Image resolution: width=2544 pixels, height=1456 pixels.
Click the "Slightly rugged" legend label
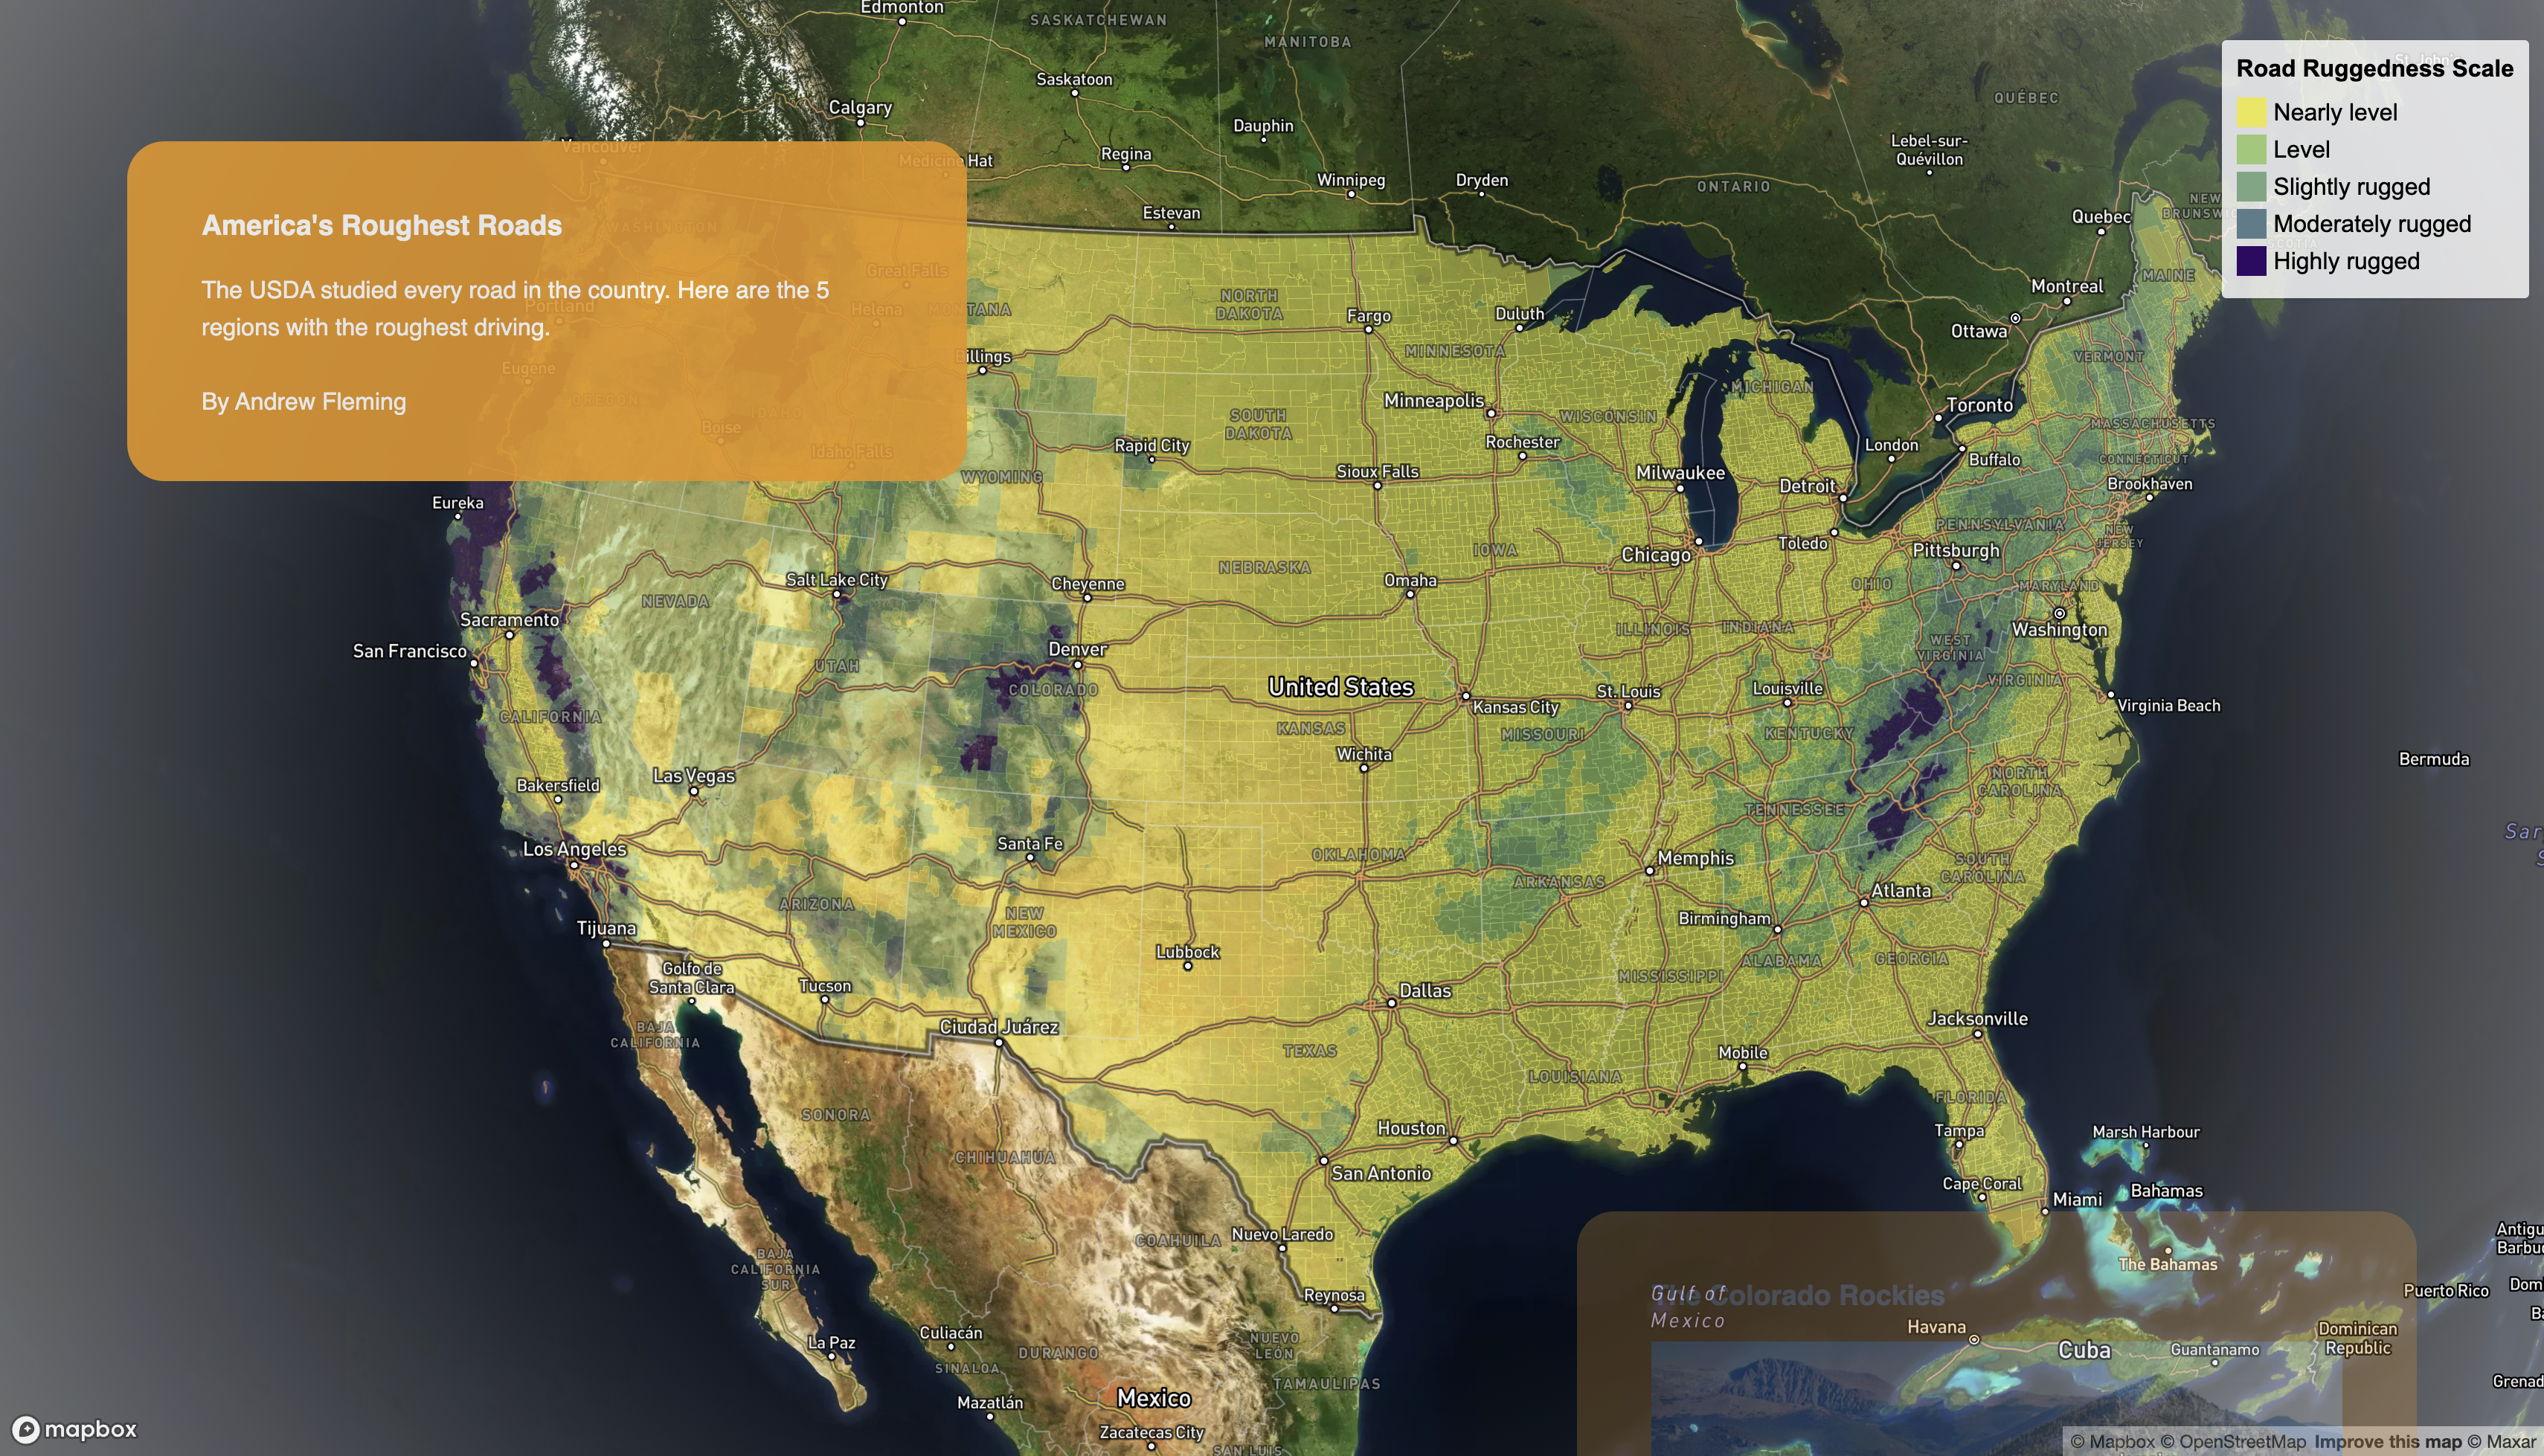(x=2352, y=187)
